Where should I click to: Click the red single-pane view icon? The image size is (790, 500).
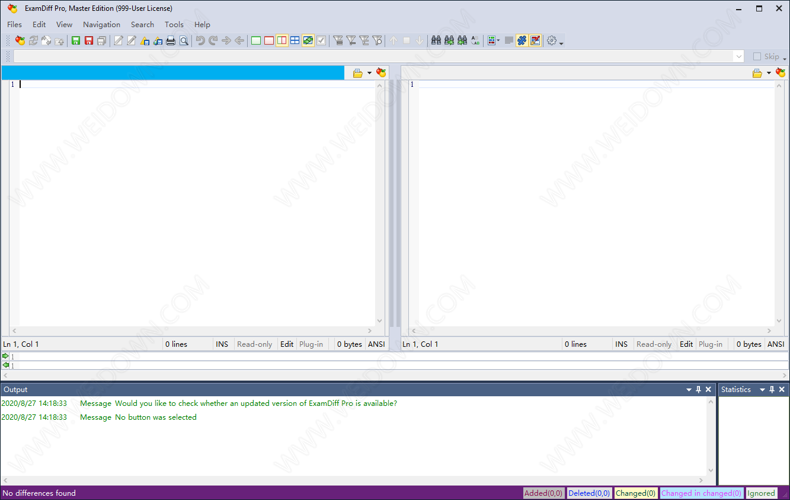(269, 41)
